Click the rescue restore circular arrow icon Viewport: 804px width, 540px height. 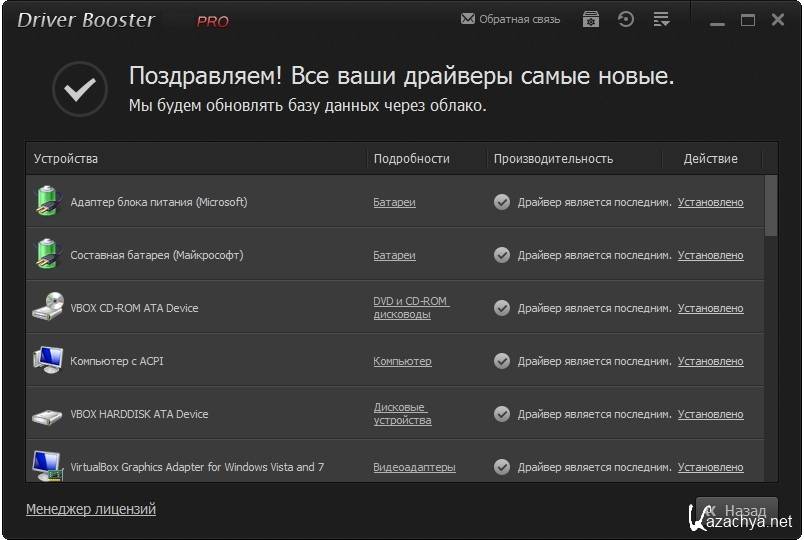(626, 19)
